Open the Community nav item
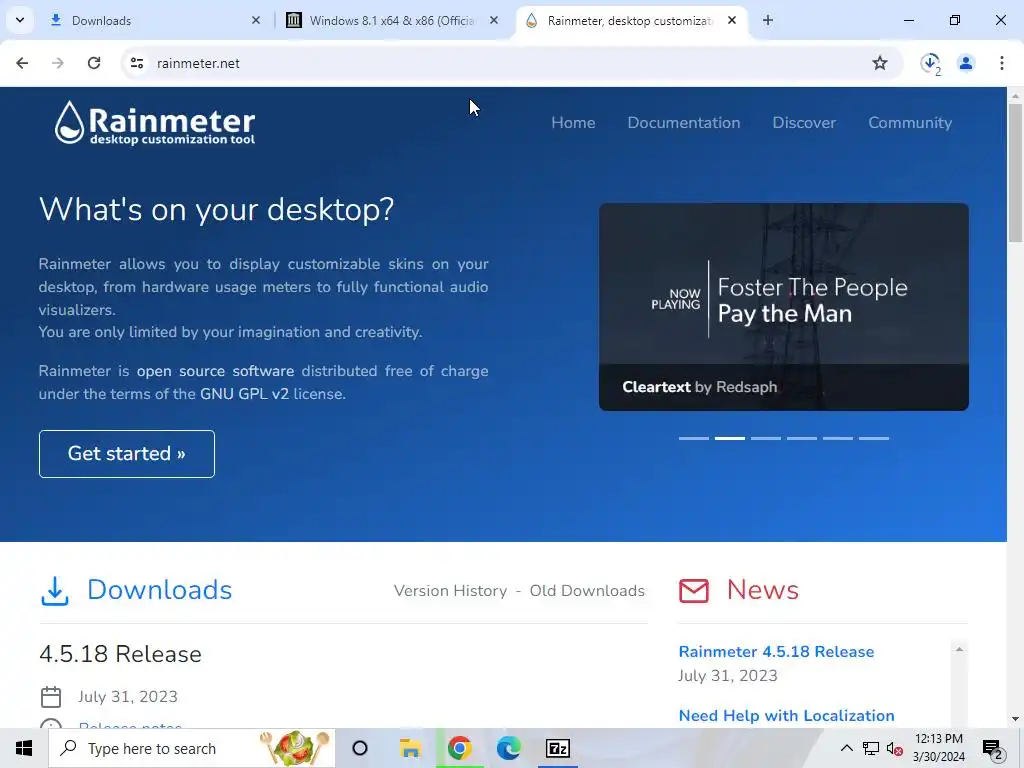1024x768 pixels. point(910,123)
